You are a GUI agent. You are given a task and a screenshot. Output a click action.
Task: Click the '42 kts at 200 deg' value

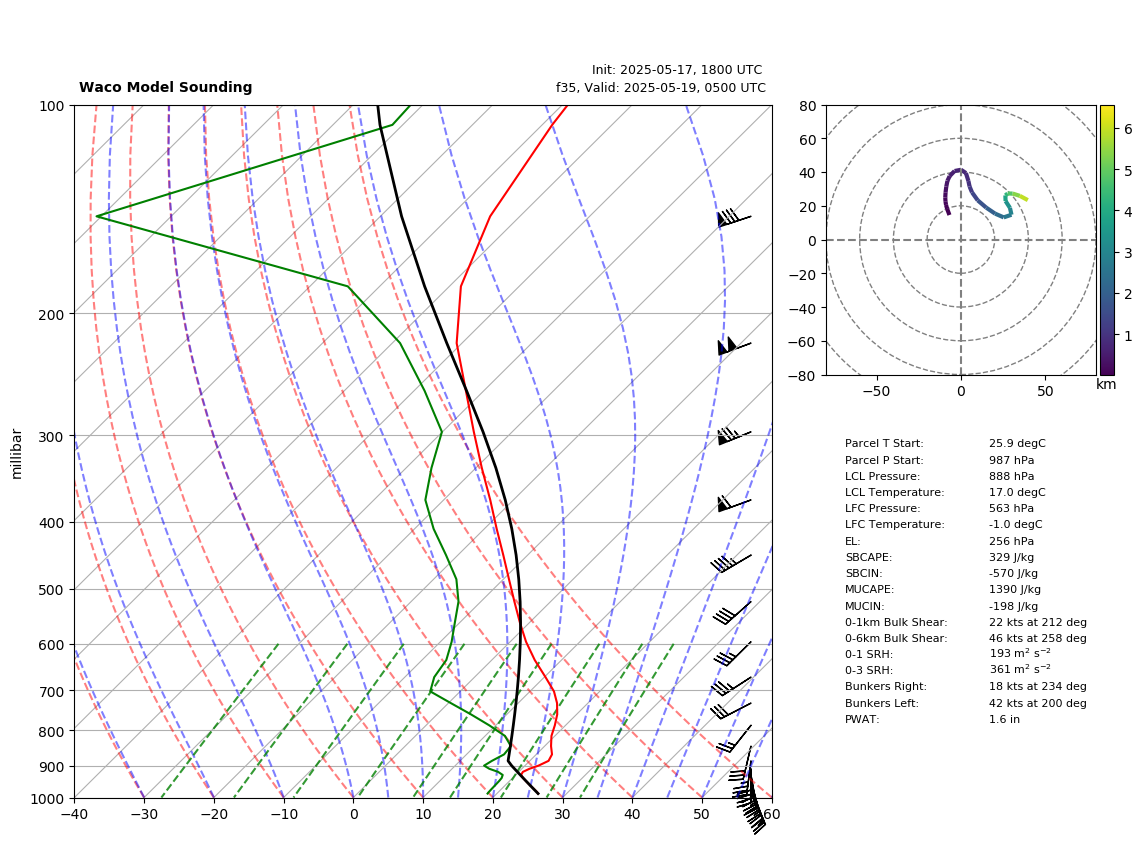click(x=1038, y=703)
